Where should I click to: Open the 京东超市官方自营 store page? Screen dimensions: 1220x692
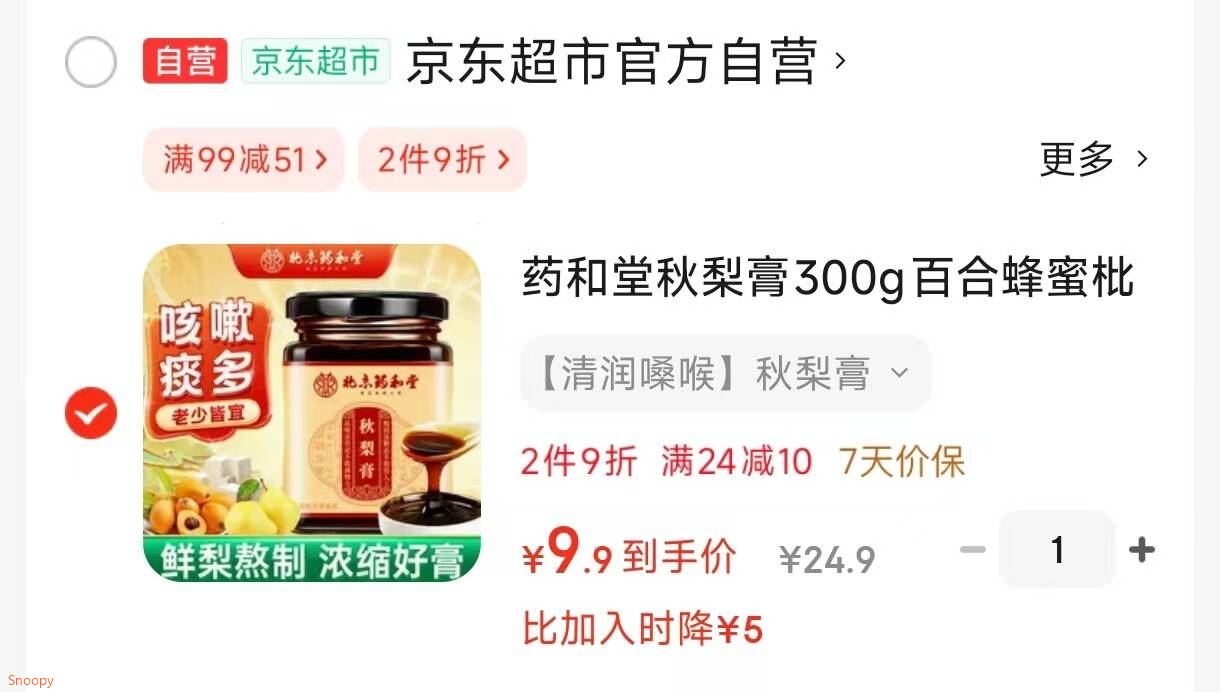(612, 61)
